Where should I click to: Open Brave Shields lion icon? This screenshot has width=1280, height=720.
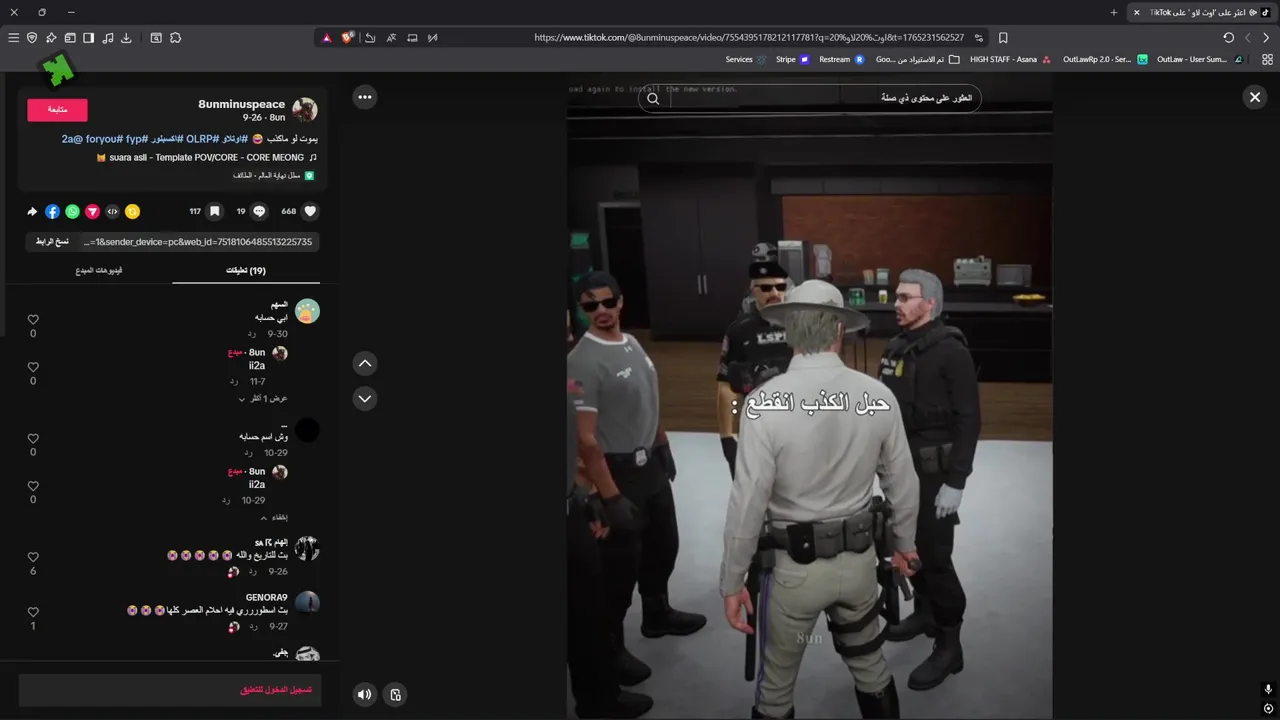tap(347, 38)
